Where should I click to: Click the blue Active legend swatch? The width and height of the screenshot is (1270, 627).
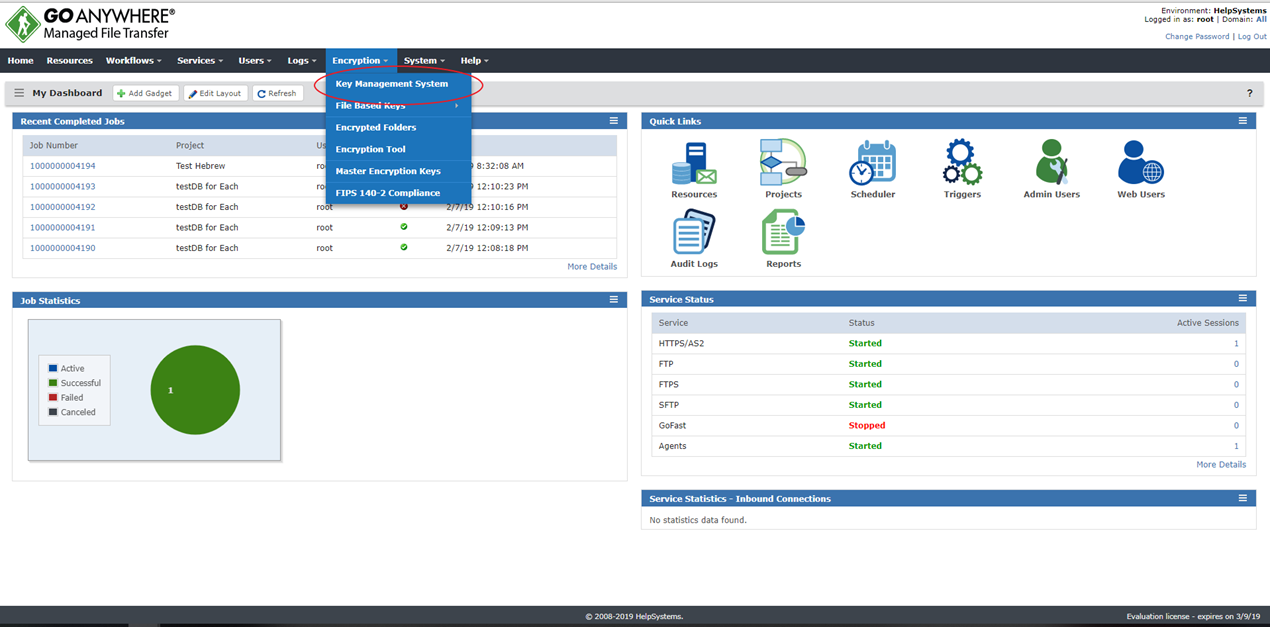(53, 368)
